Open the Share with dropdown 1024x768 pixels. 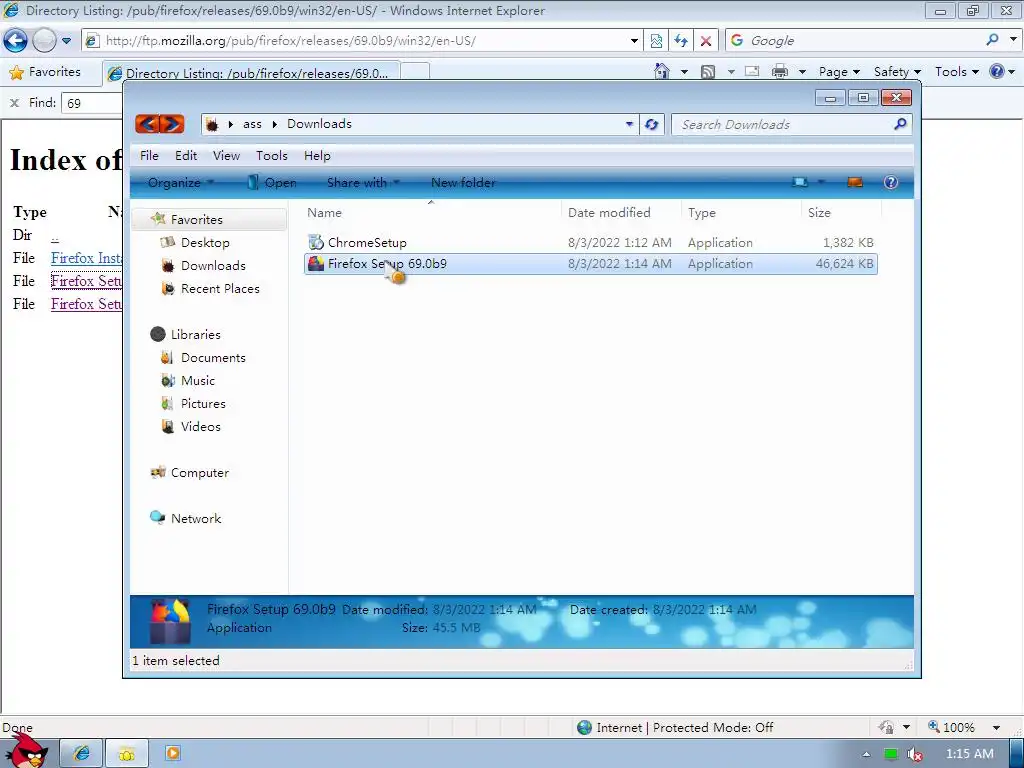coord(363,182)
